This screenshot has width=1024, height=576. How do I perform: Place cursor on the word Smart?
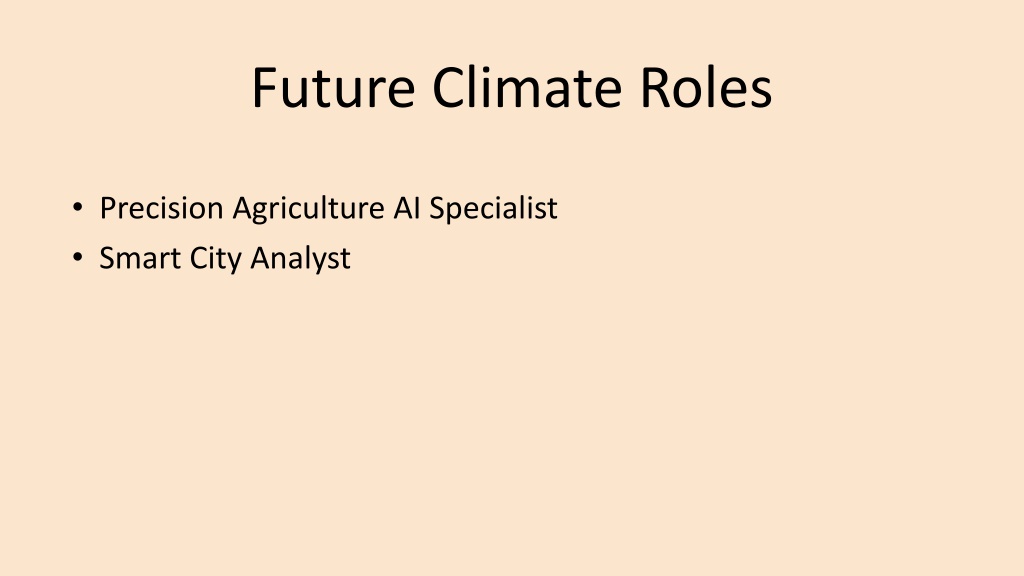[136, 258]
